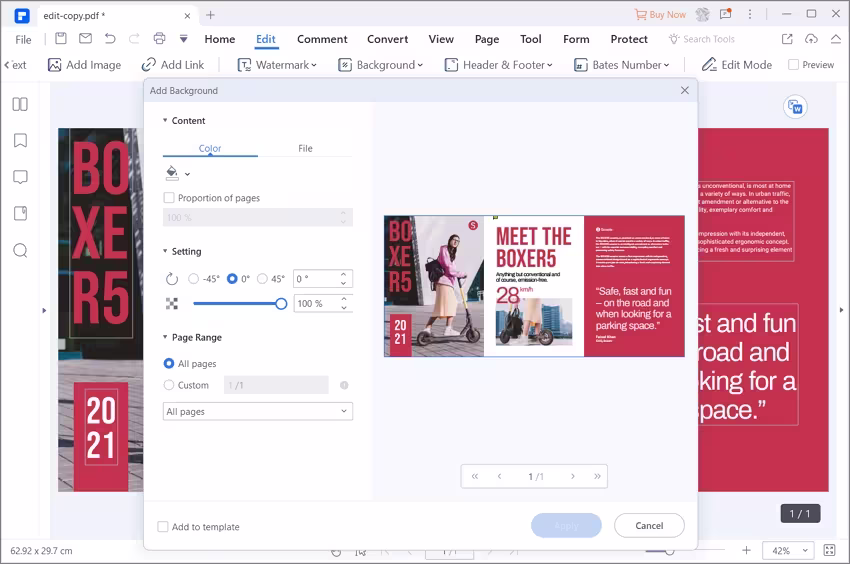This screenshot has width=850, height=564.
Task: Open the View tab
Action: [441, 39]
